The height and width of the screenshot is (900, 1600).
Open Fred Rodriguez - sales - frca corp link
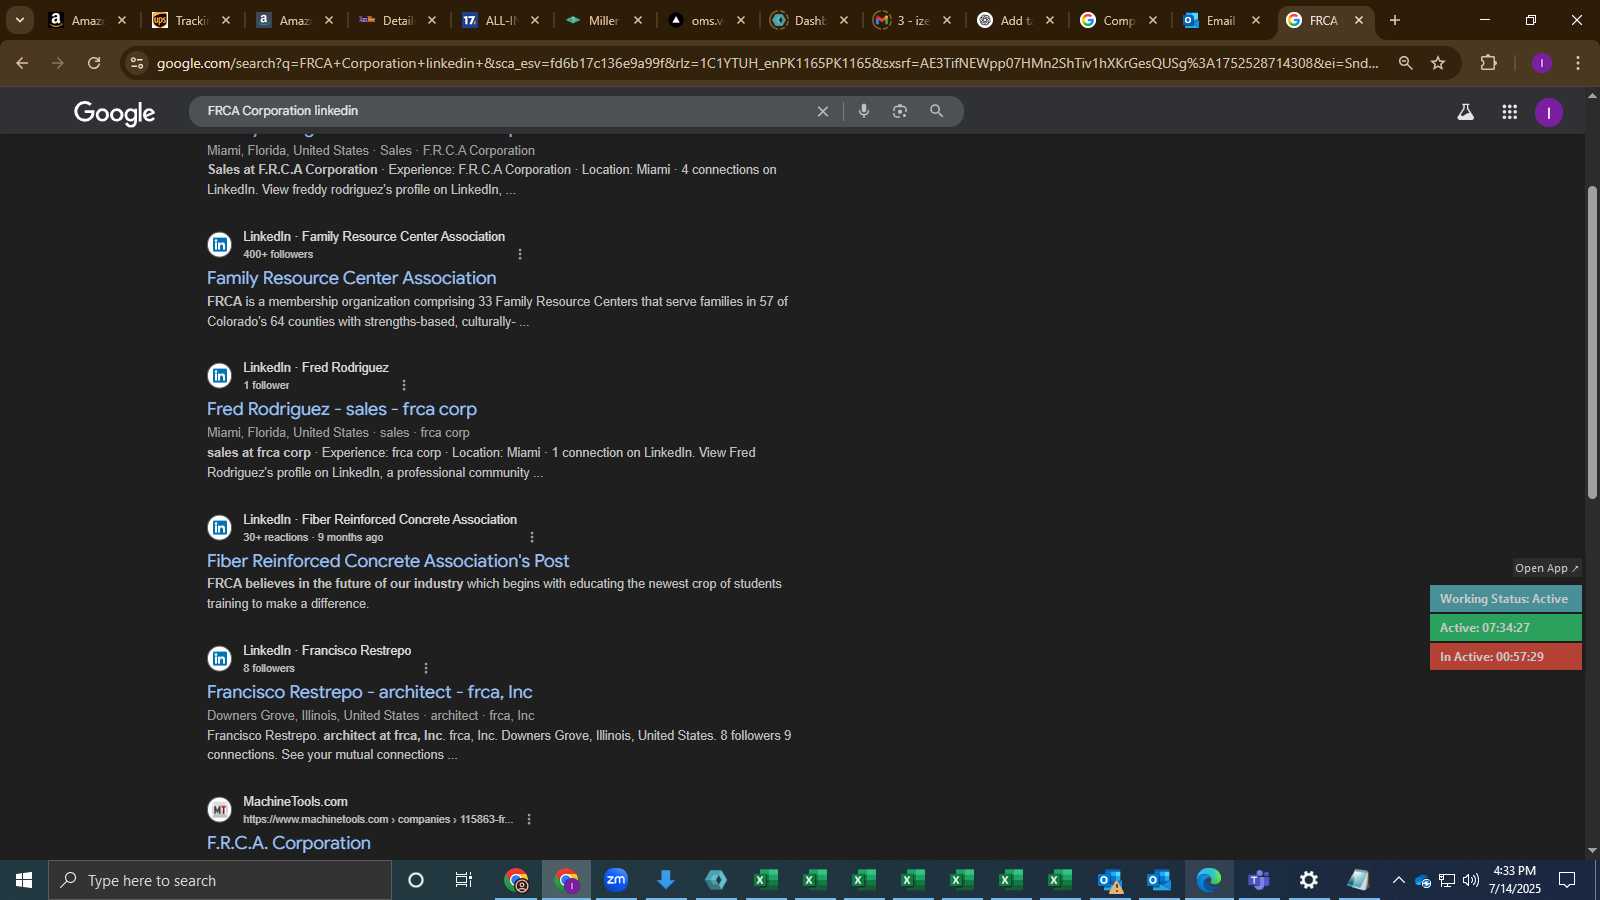pos(342,409)
